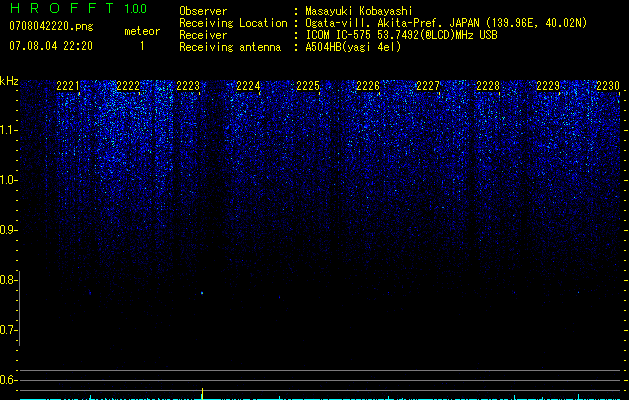Image resolution: width=629 pixels, height=400 pixels.
Task: Click the 'Observer' field label
Action: click(203, 11)
